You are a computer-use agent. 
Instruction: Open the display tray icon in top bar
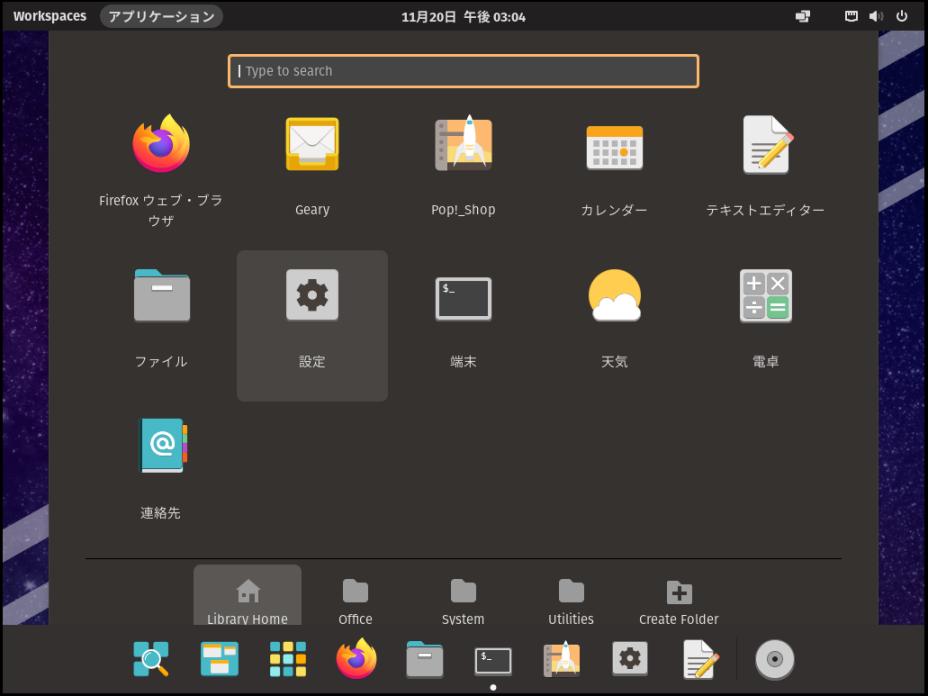[x=803, y=17]
